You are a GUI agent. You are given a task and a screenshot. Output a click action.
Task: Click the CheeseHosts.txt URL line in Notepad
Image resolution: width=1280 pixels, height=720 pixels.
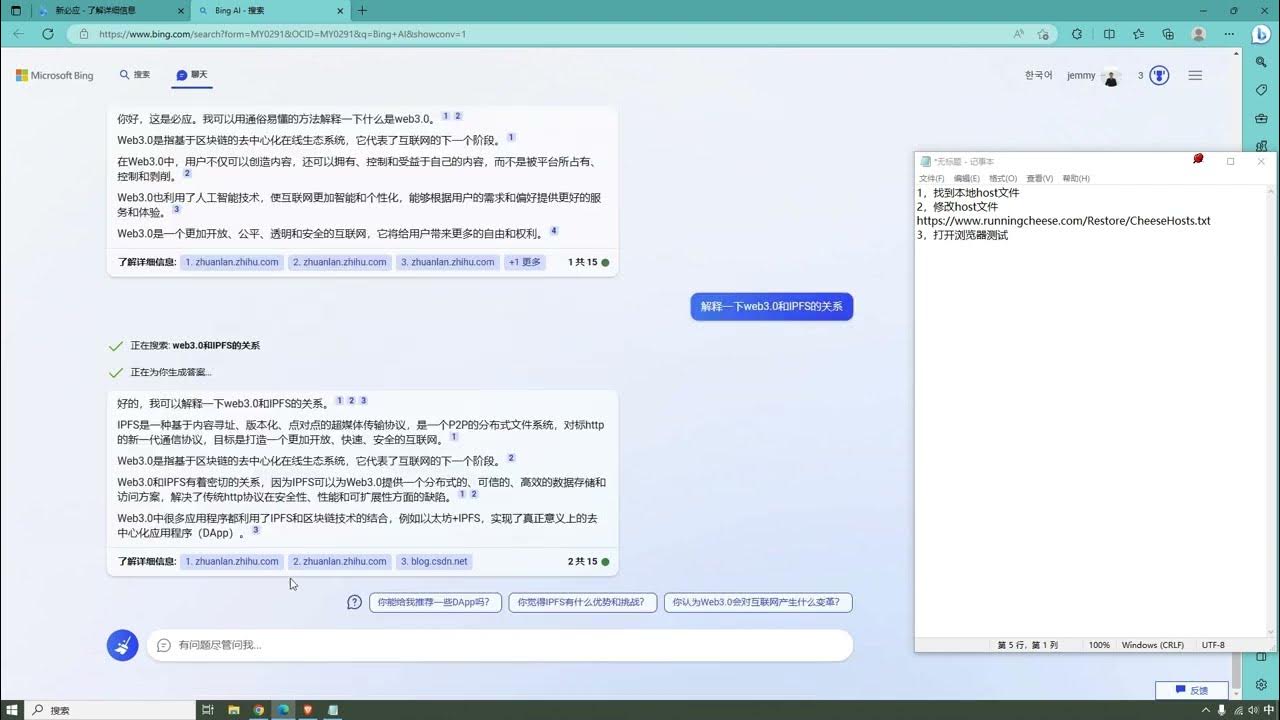[x=1063, y=221]
